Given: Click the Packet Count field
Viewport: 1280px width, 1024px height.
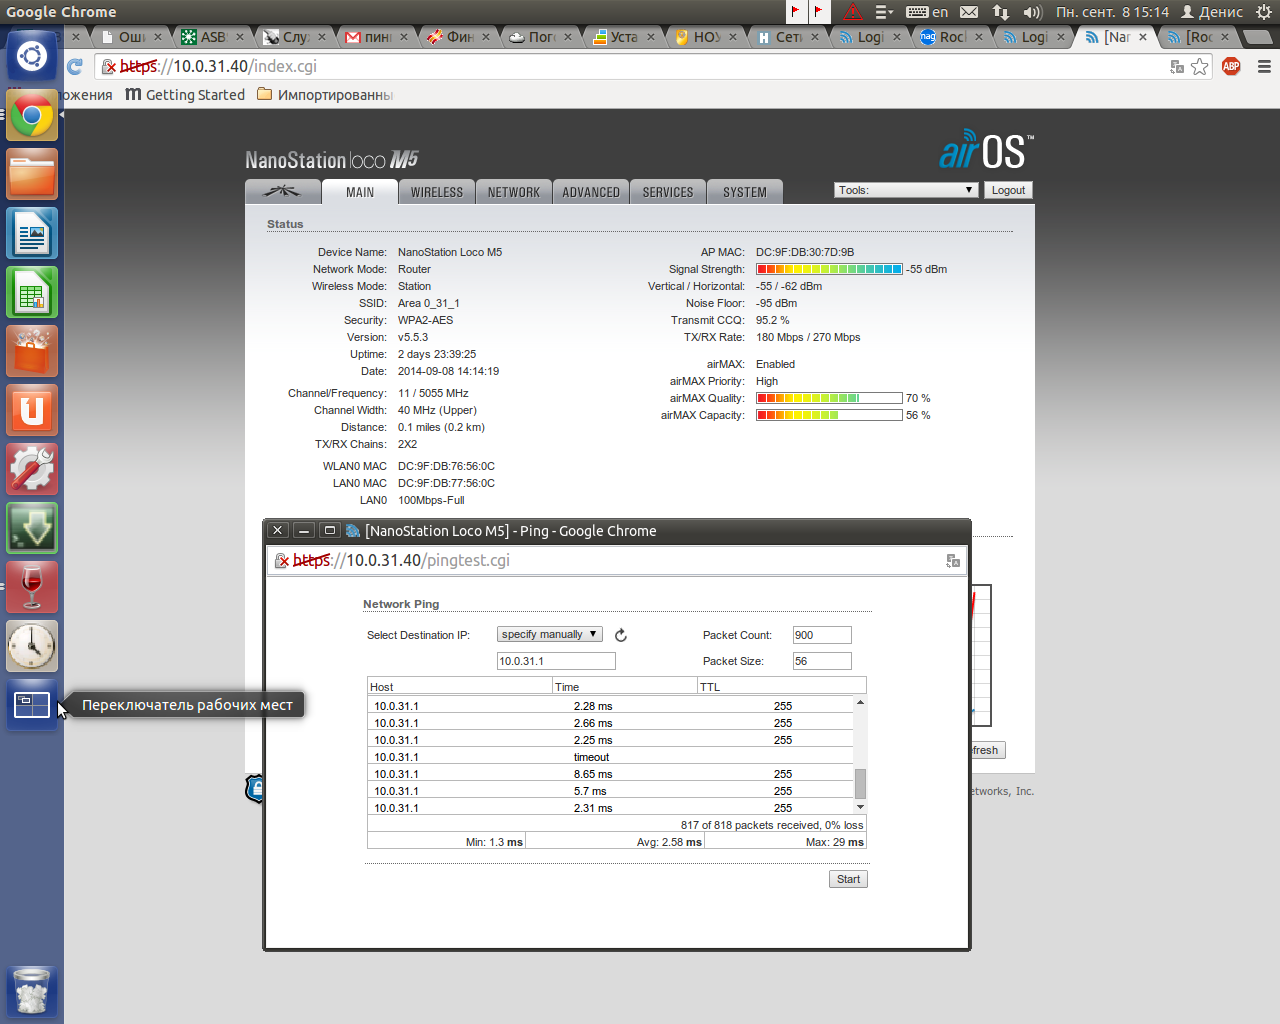Looking at the screenshot, I should [822, 635].
